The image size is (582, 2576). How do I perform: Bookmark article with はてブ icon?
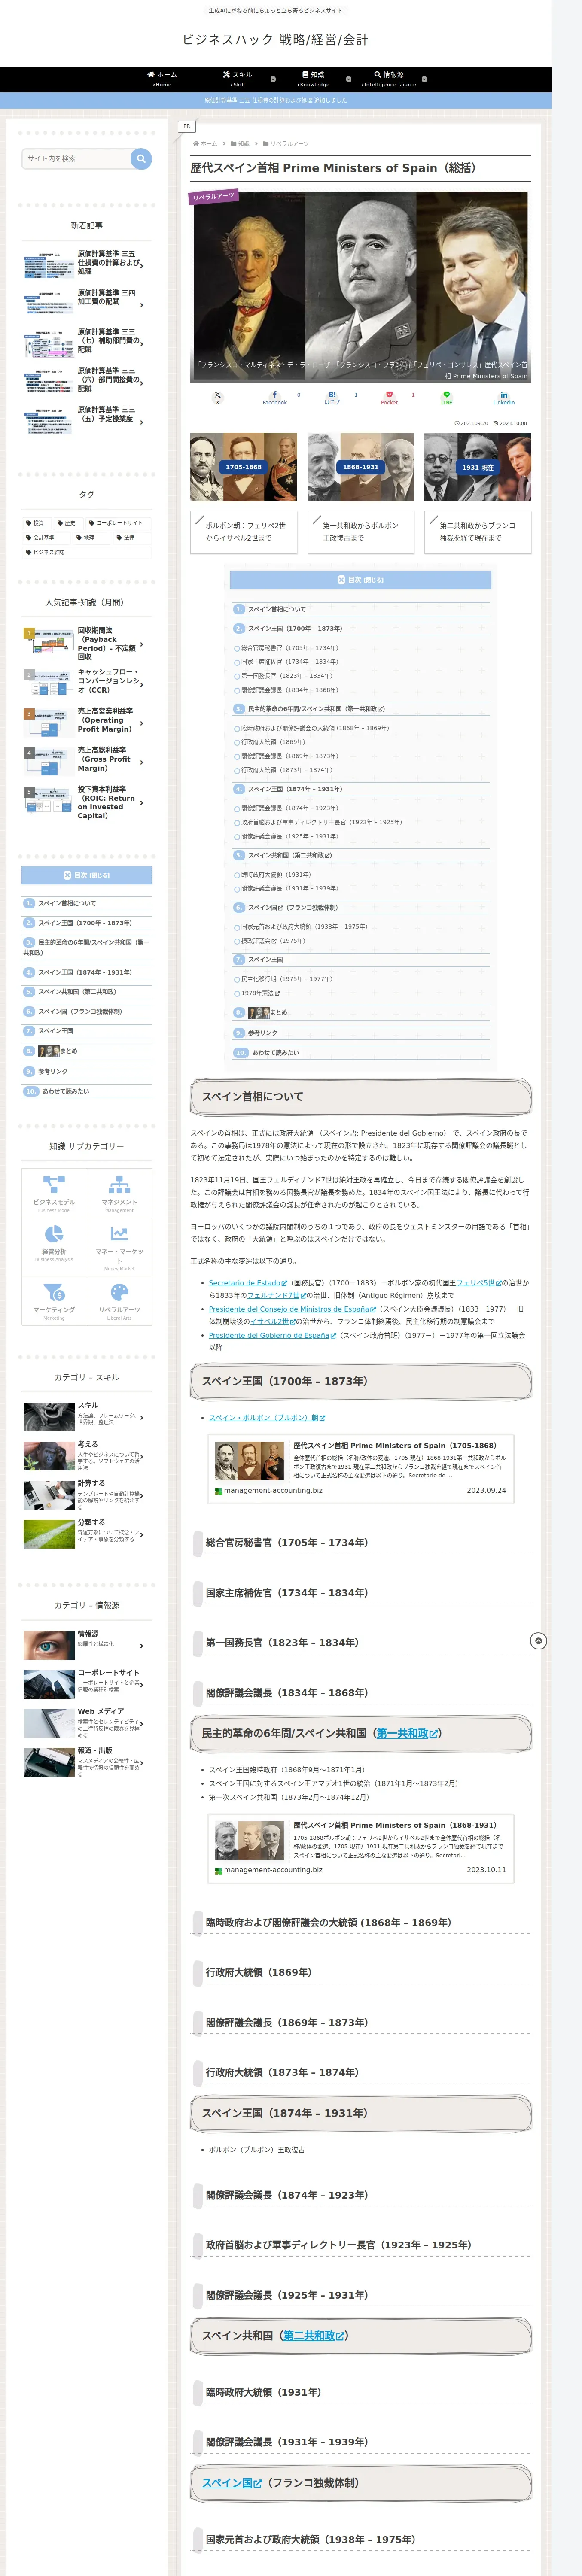tap(332, 397)
